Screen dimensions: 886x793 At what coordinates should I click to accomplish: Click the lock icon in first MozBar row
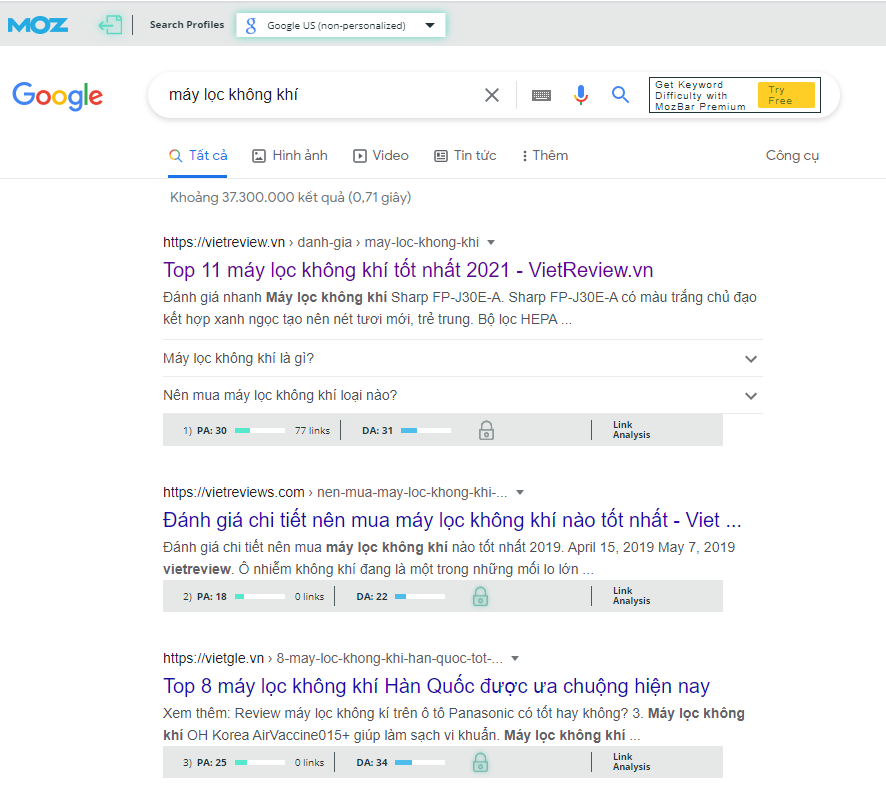coord(486,430)
